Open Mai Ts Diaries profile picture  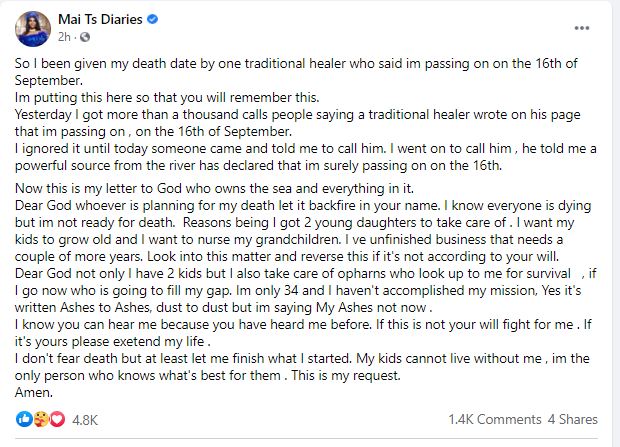pos(33,29)
